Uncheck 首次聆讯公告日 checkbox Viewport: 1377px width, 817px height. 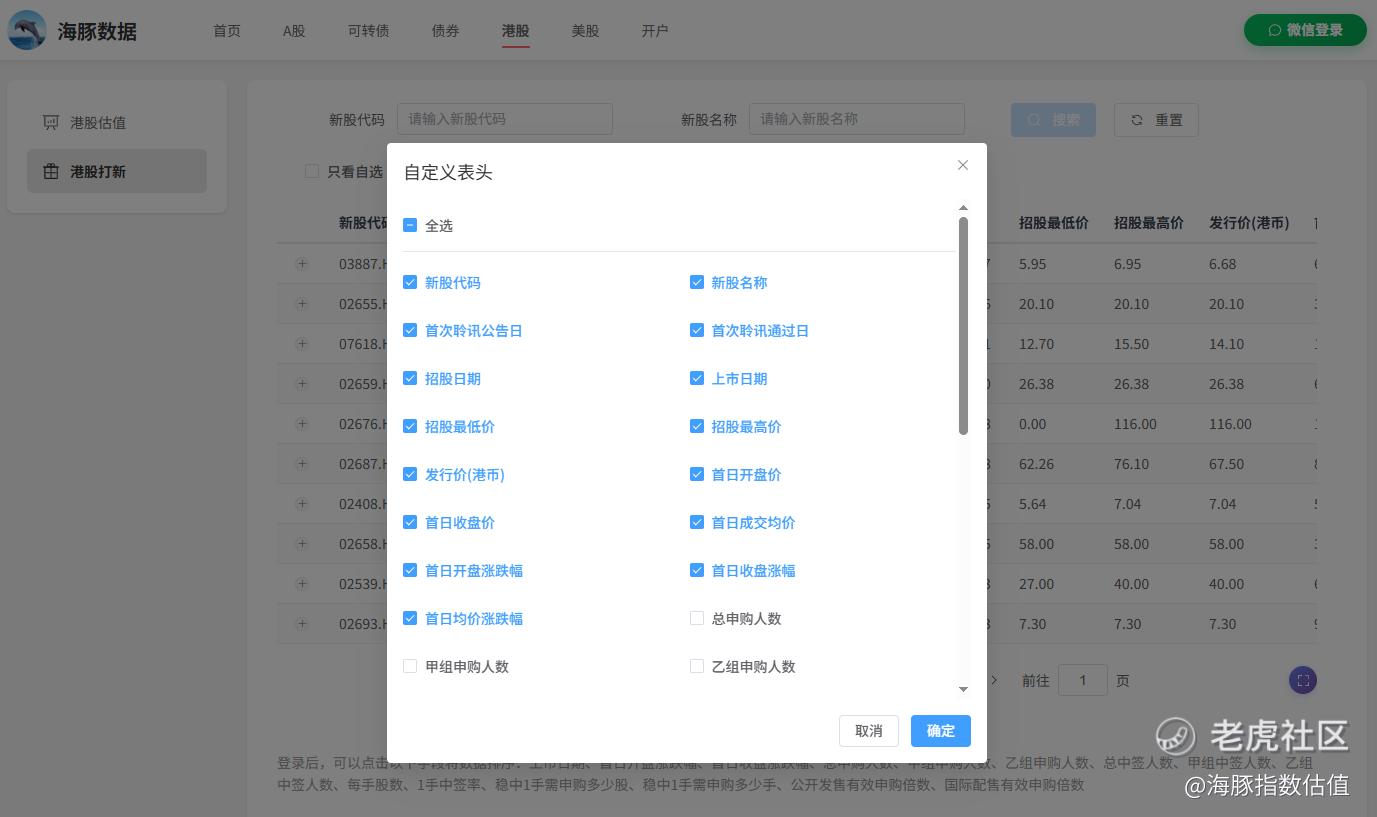410,331
